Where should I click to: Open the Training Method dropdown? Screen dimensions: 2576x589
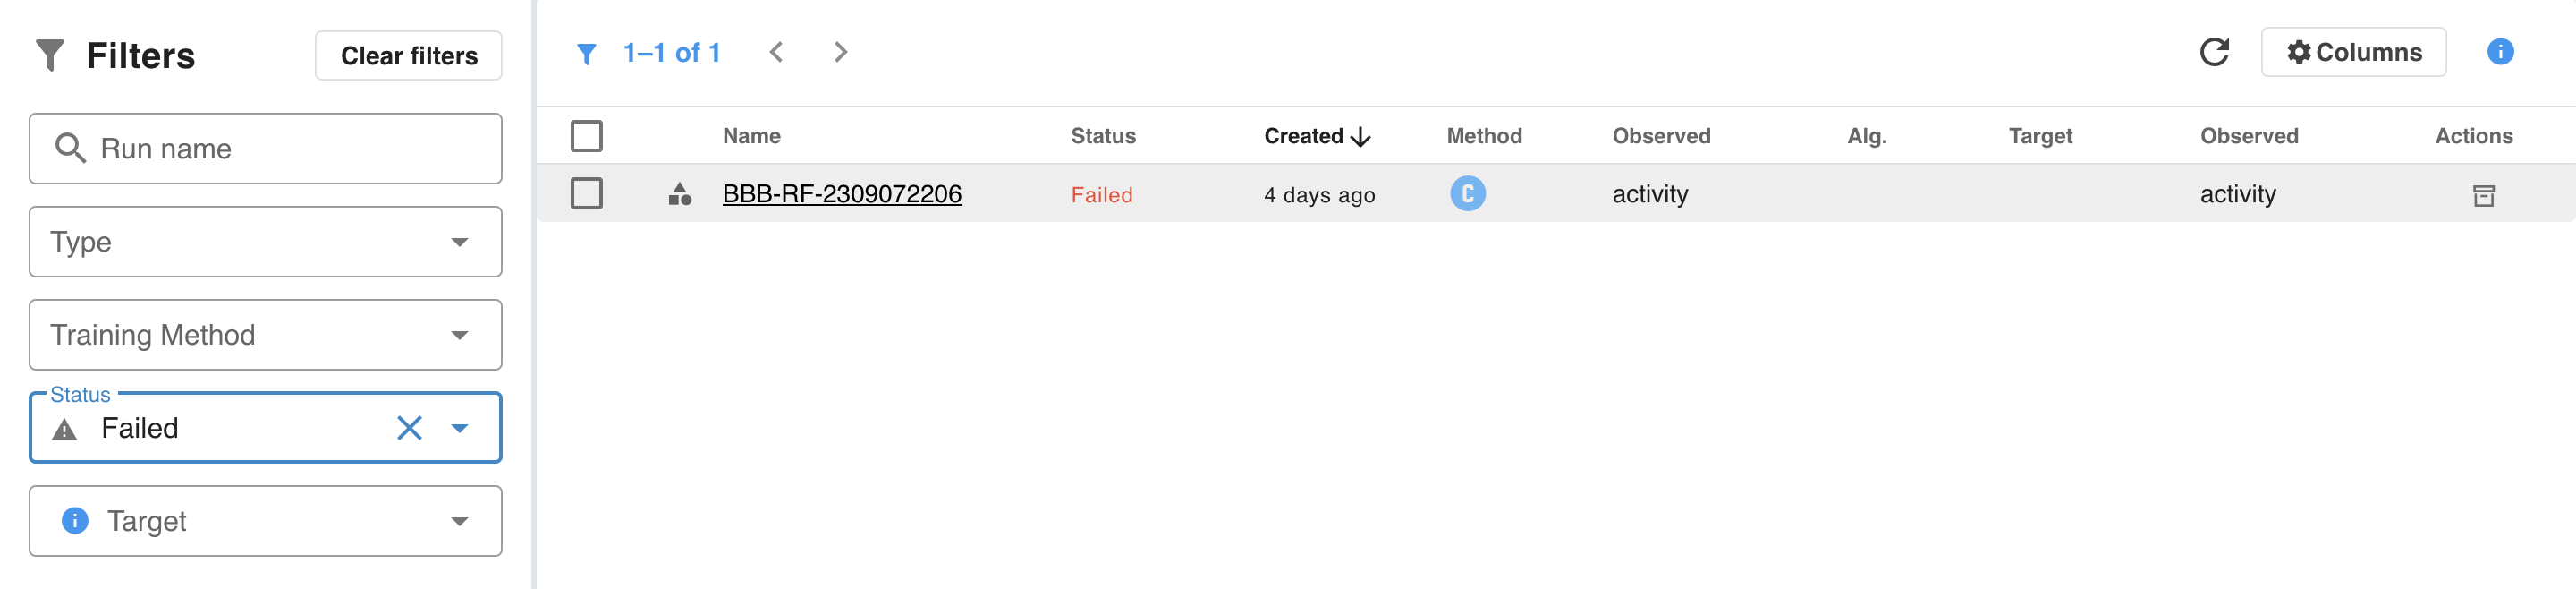coord(459,335)
